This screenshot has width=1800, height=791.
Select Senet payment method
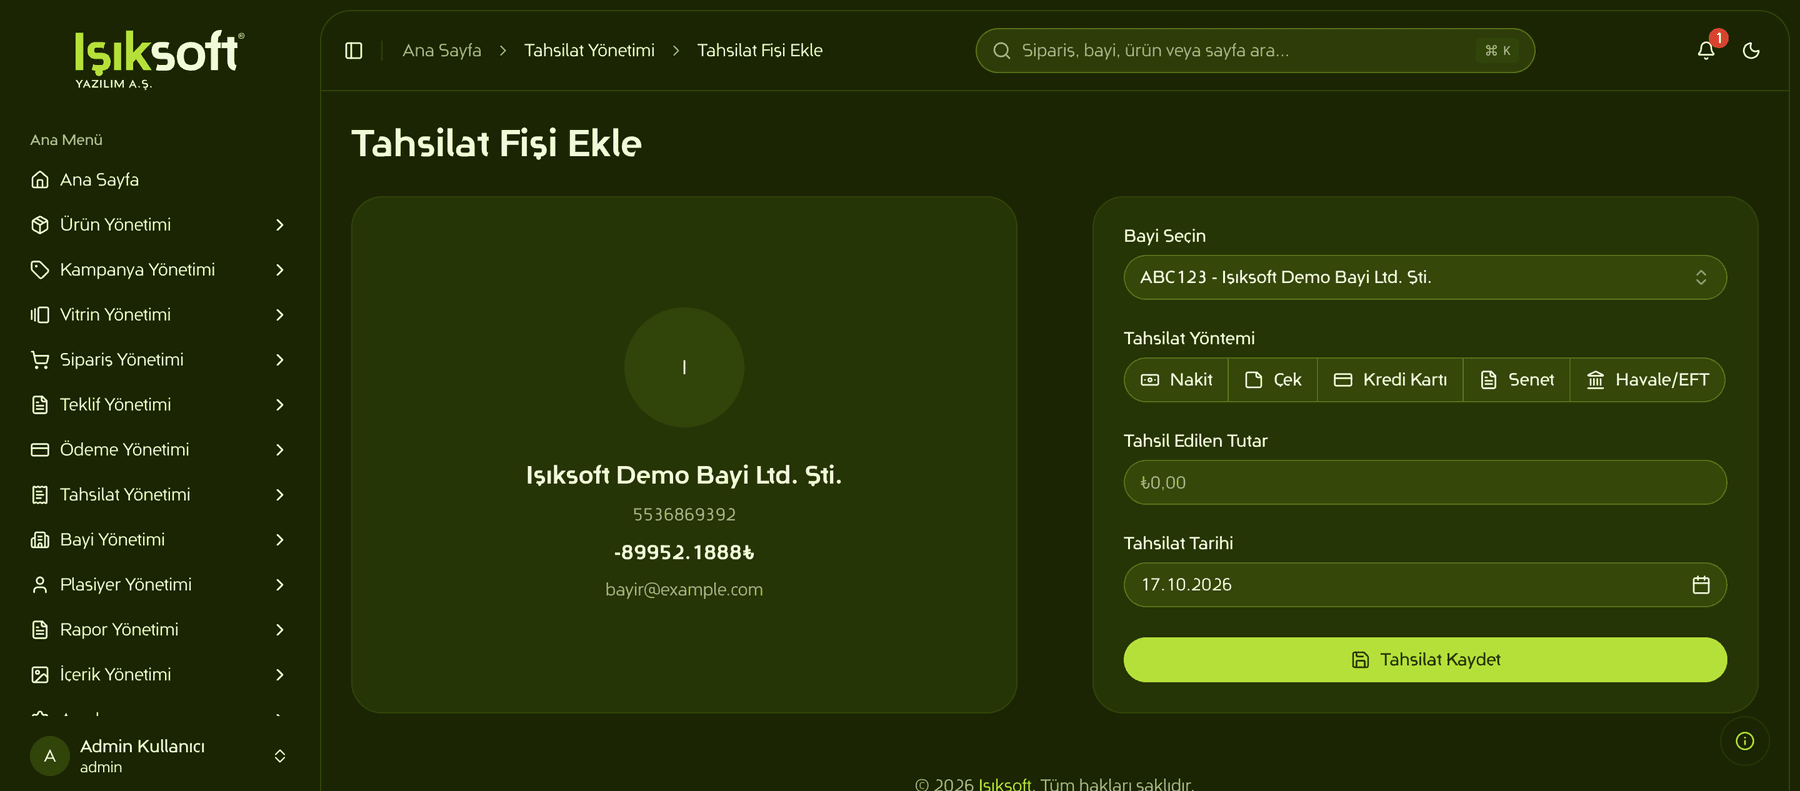1517,380
